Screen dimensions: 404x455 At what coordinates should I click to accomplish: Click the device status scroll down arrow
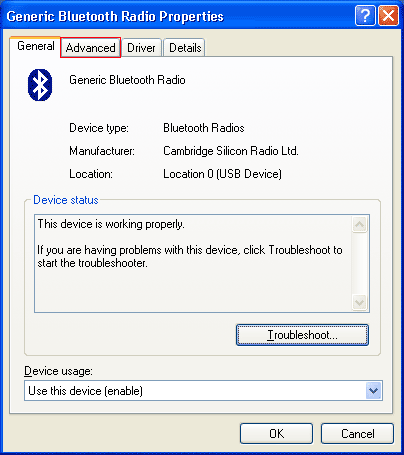(359, 302)
